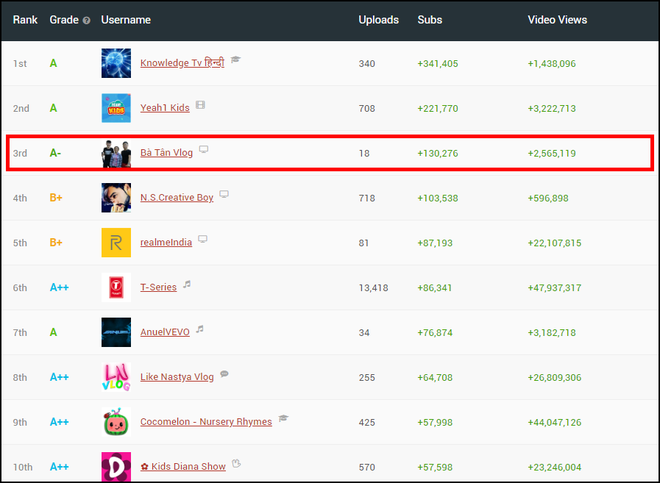The width and height of the screenshot is (660, 483).
Task: Open Cocomelon - Nursery Rhymes link
Action: (x=205, y=422)
